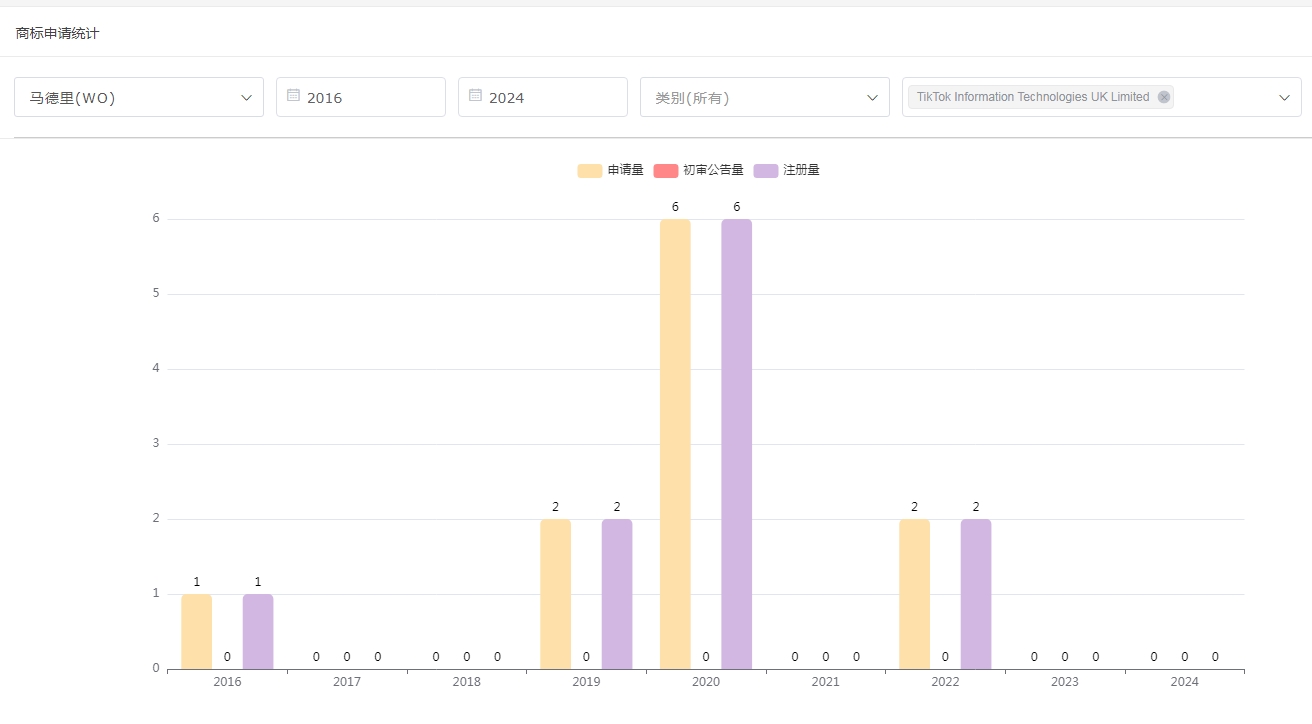Image resolution: width=1312 pixels, height=724 pixels.
Task: Click the 2019 yellow application bar
Action: click(555, 594)
